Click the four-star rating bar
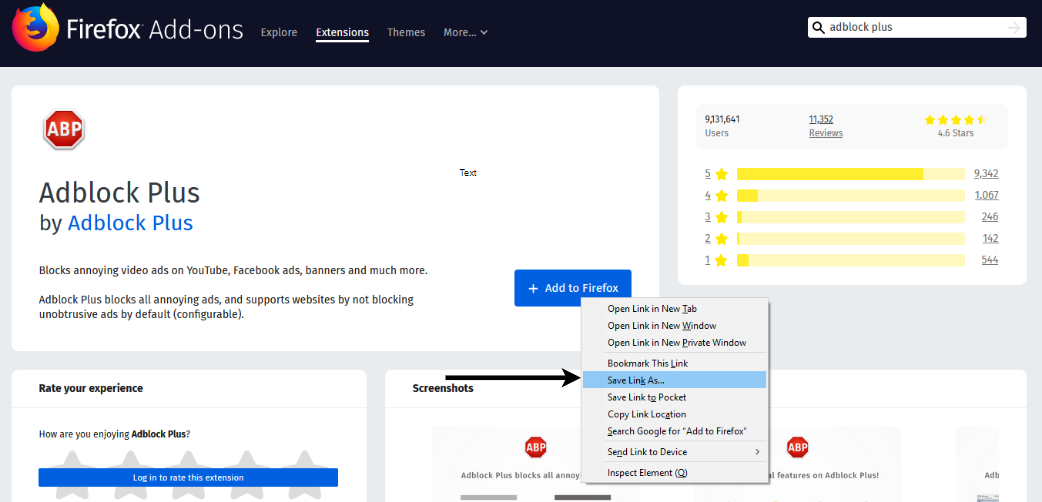Screen dimensions: 1042x502 tap(851, 195)
